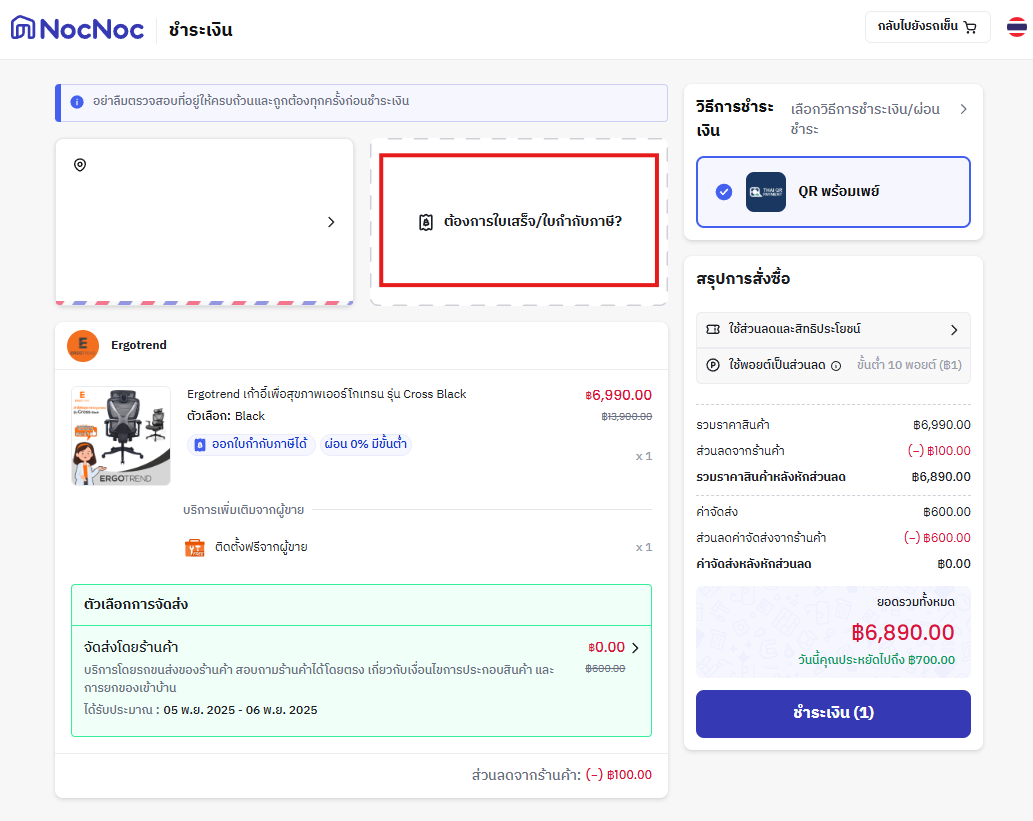Expand the shipping address card chevron
Viewport: 1033px width, 821px height.
331,222
